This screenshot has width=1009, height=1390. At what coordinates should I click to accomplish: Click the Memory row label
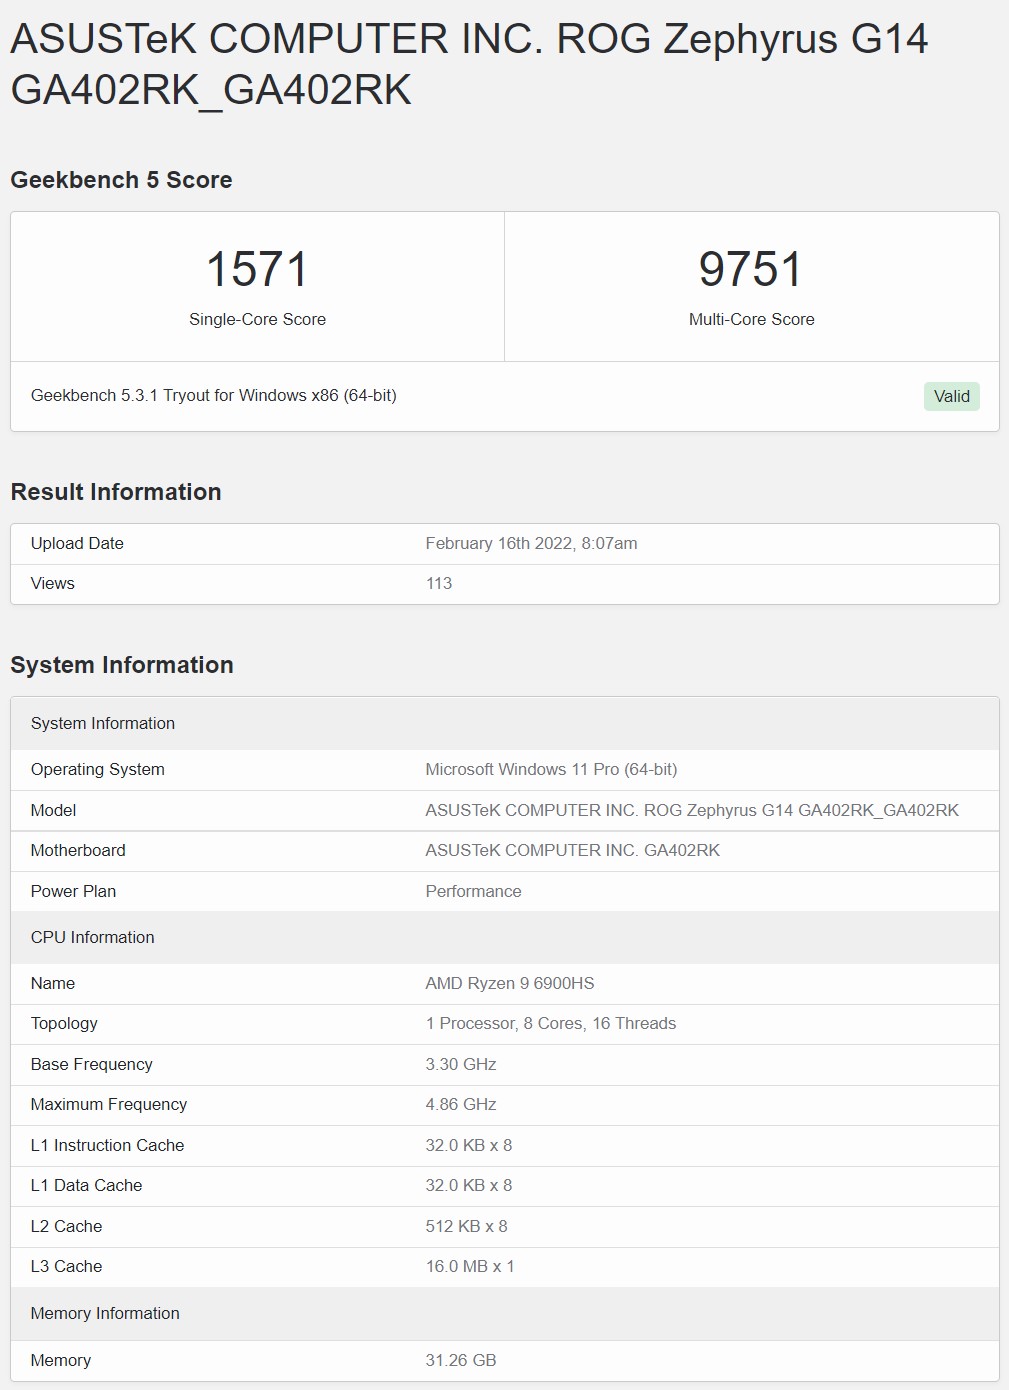[61, 1360]
